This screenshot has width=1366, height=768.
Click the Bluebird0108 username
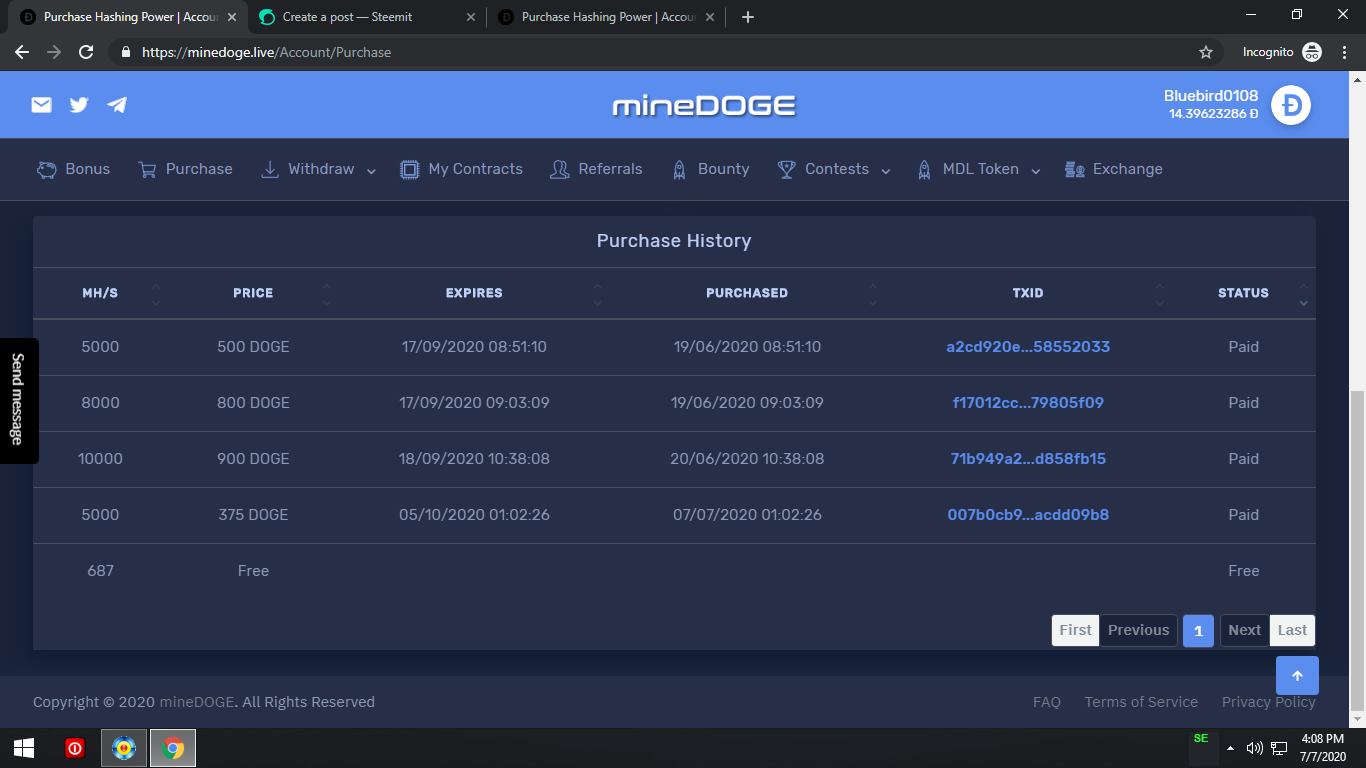pos(1211,96)
